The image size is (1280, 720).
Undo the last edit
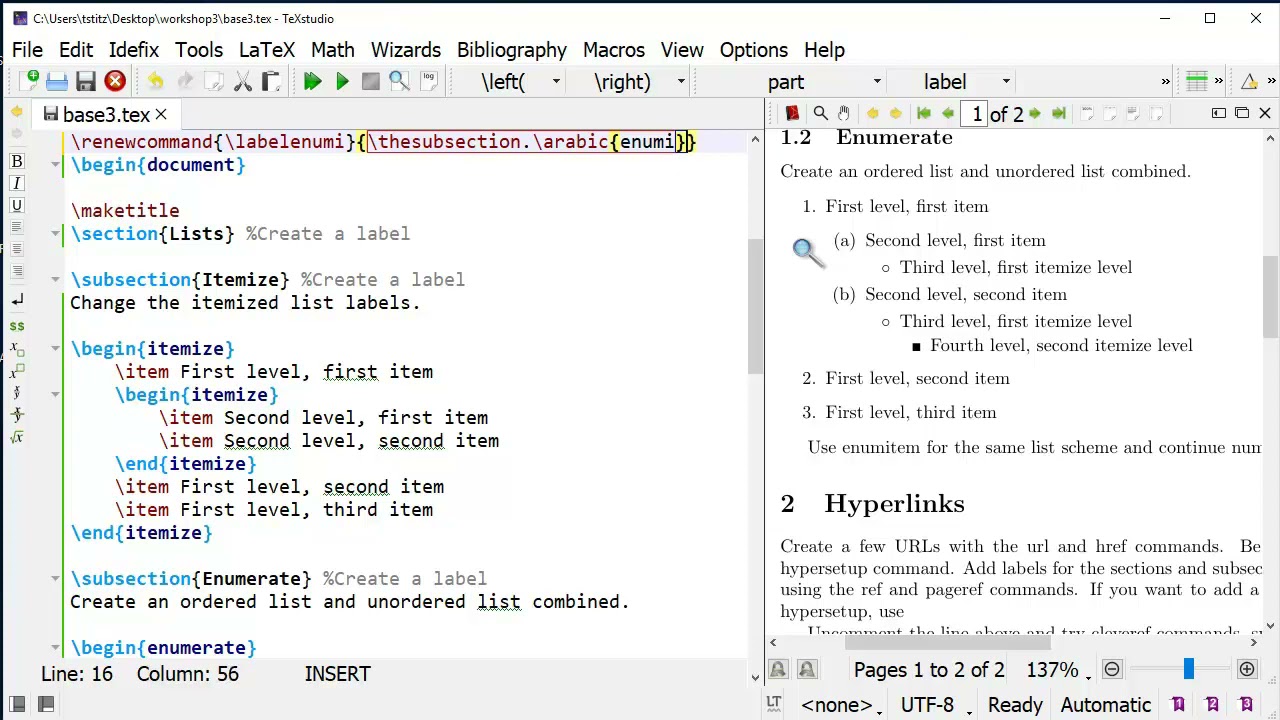pyautogui.click(x=156, y=82)
